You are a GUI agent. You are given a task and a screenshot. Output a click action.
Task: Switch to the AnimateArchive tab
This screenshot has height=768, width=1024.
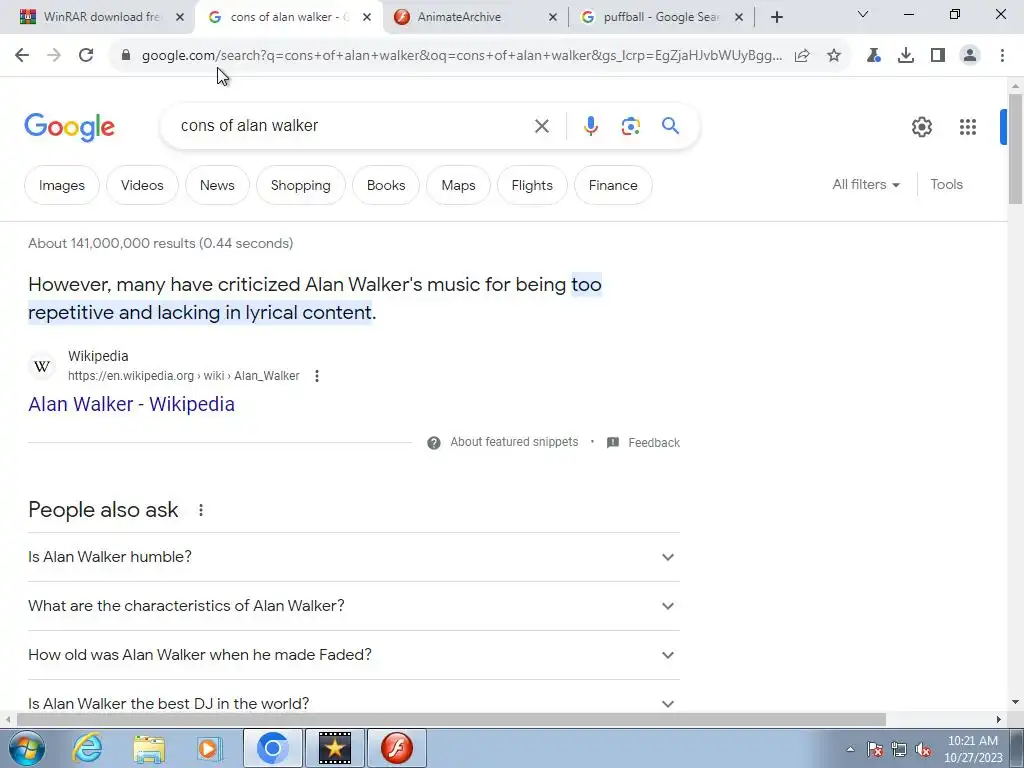[x=475, y=17]
